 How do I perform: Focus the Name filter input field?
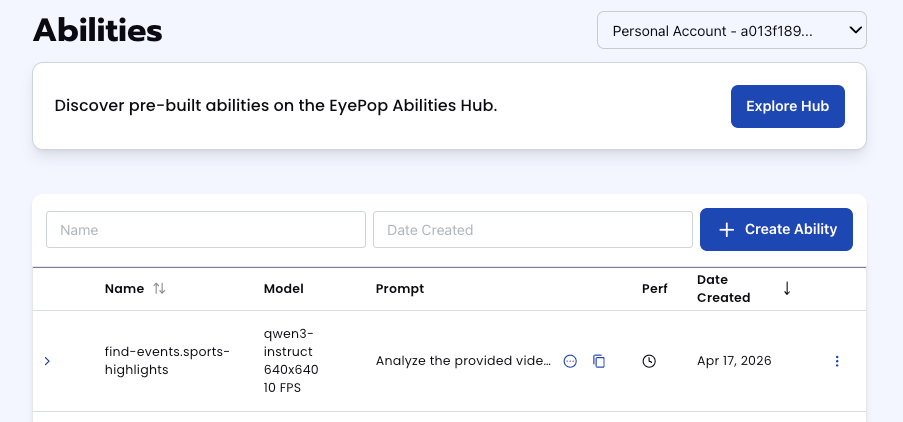click(206, 230)
